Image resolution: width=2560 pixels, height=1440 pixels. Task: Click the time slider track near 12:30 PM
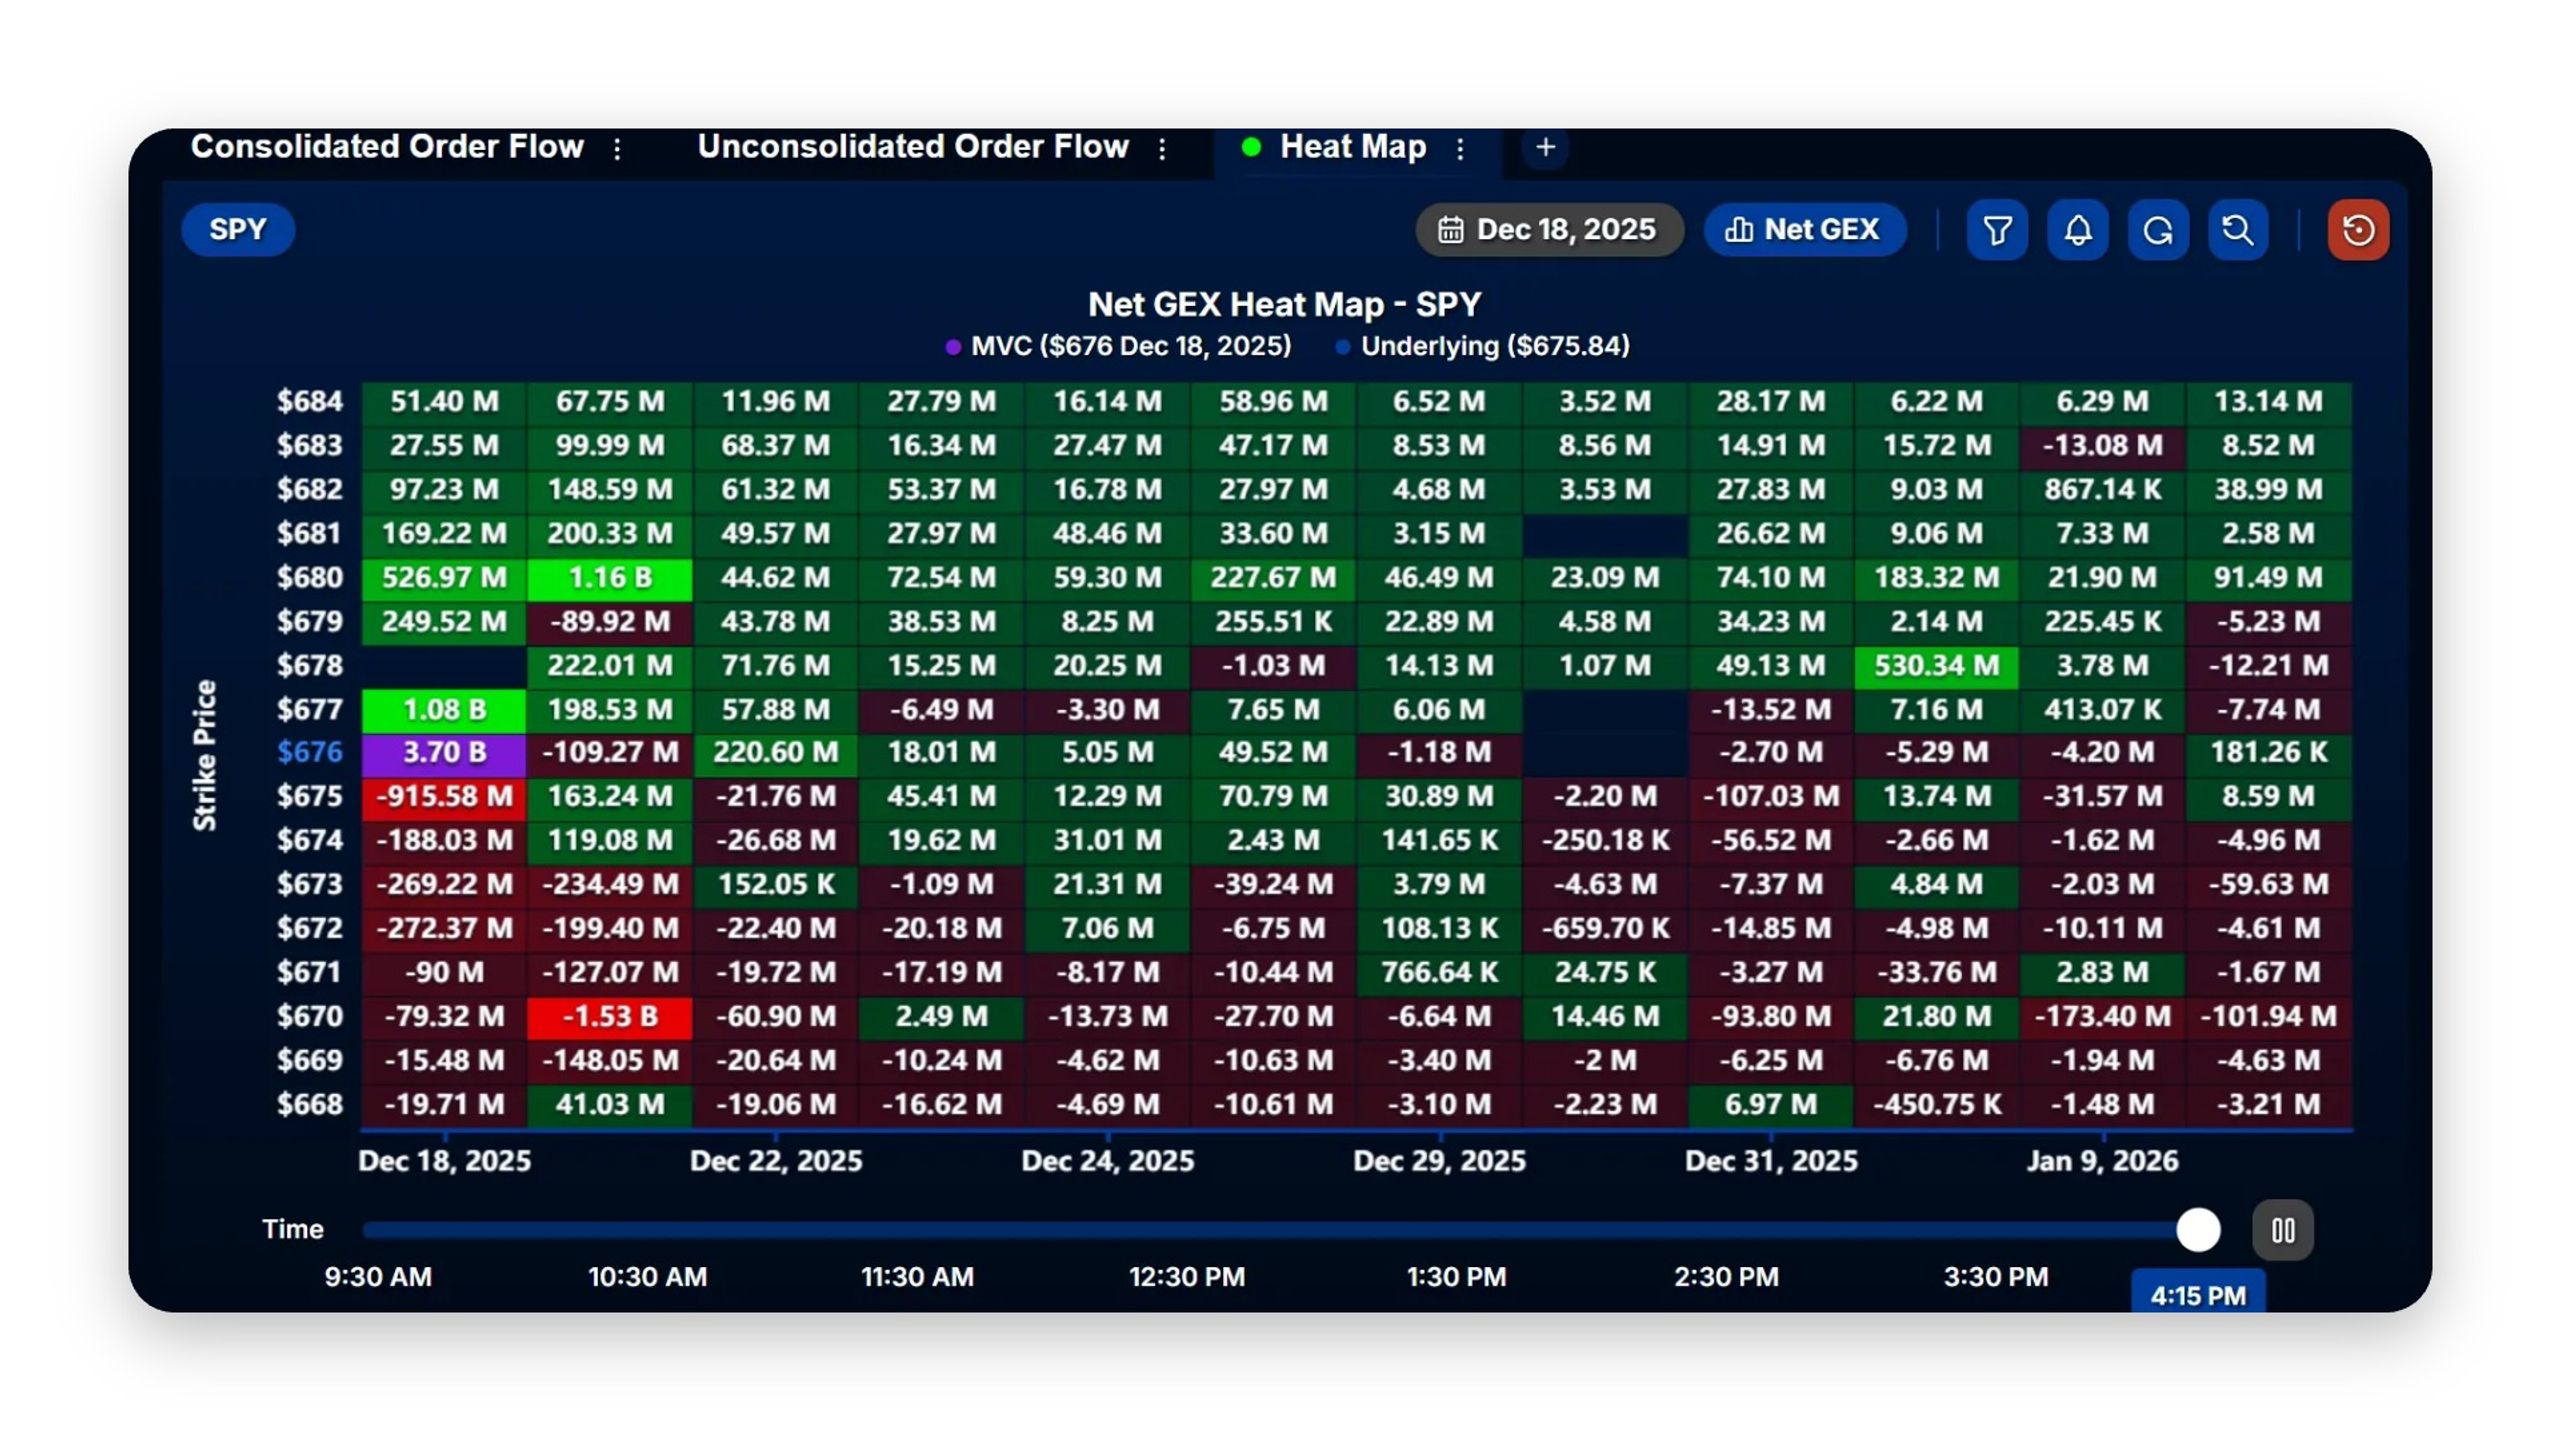[x=1187, y=1230]
